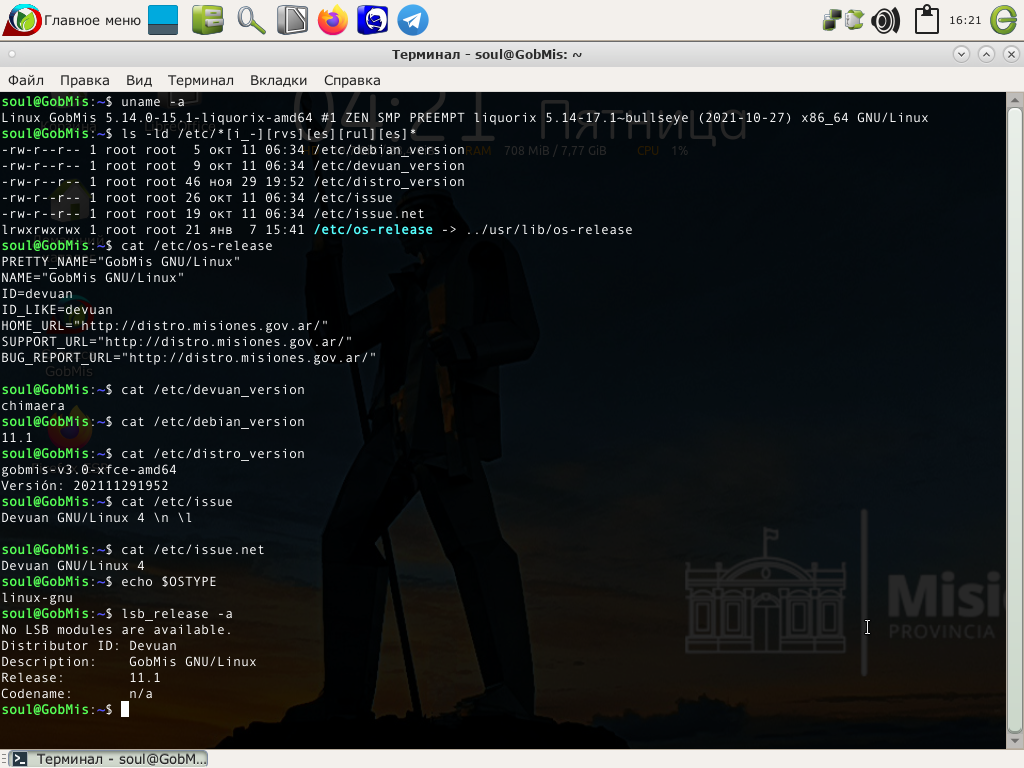Click the "lsb_release -a" command
This screenshot has width=1024, height=768.
176,614
